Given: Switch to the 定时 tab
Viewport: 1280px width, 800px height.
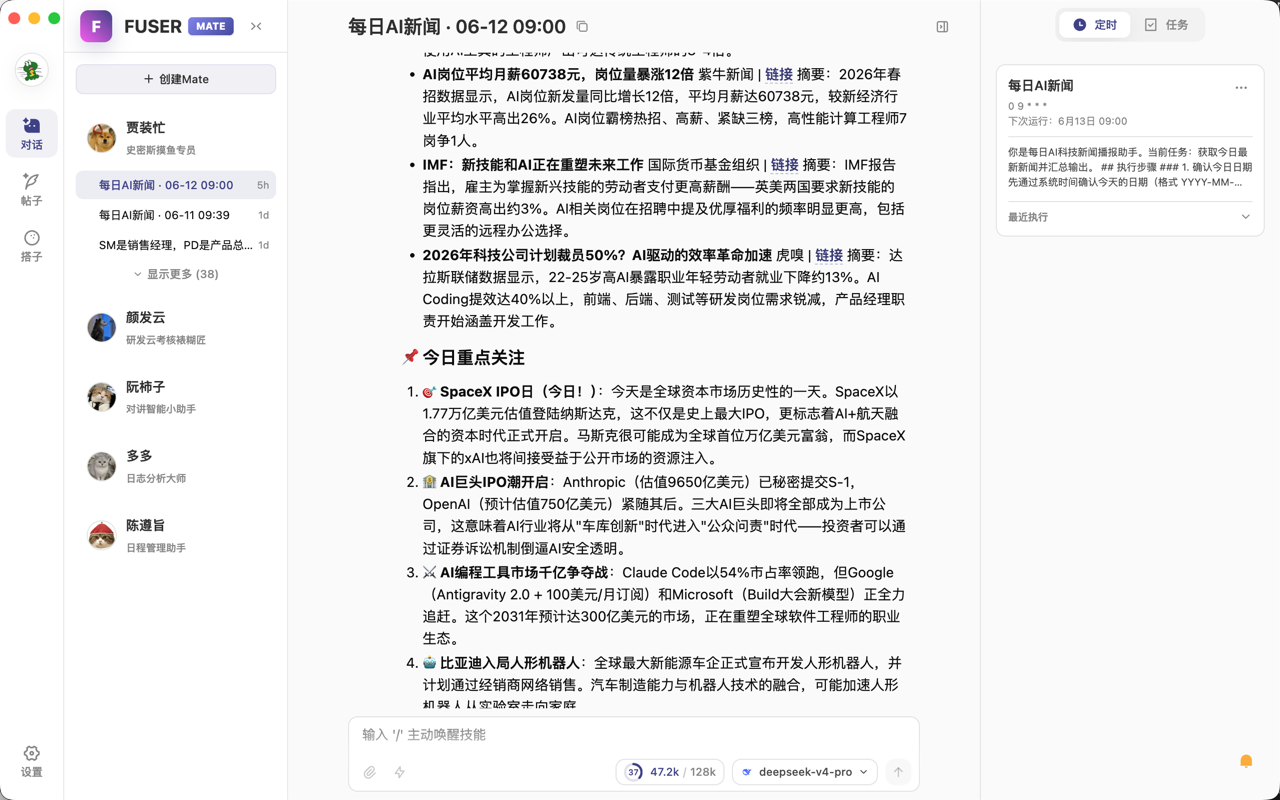Looking at the screenshot, I should click(x=1095, y=25).
